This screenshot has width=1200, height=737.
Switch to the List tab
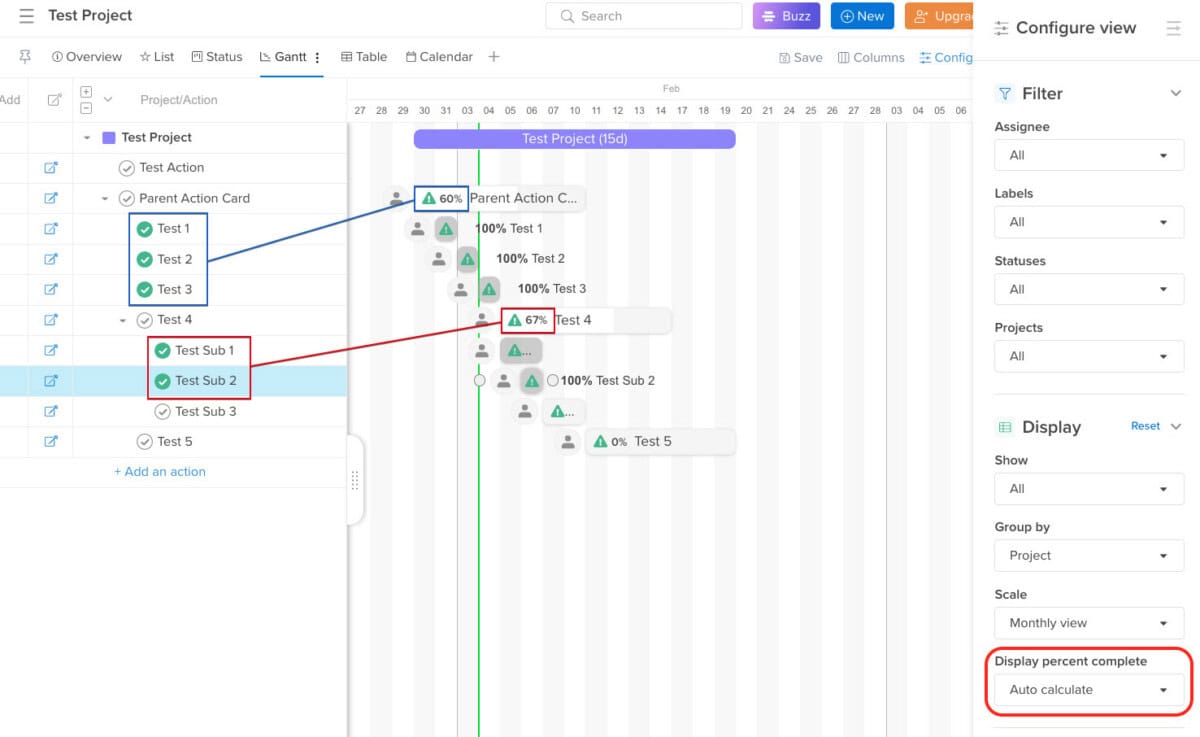(157, 57)
